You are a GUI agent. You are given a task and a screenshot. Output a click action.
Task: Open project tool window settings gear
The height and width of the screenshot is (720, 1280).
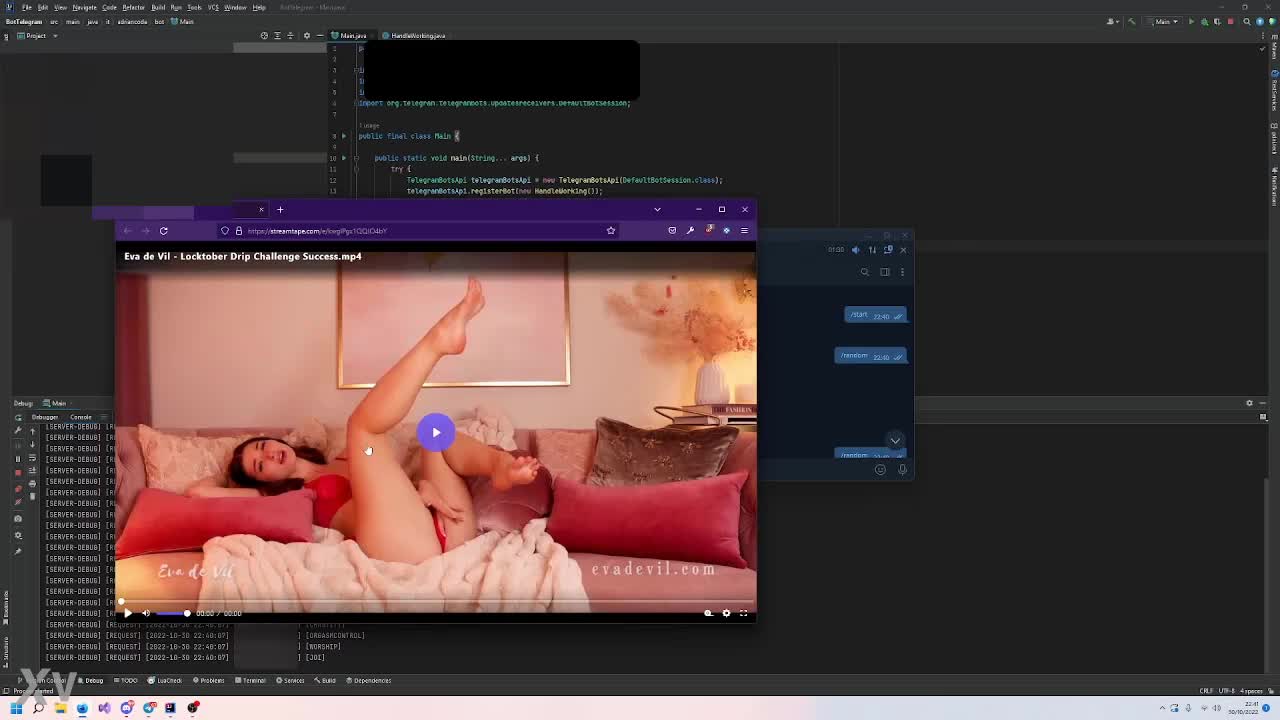(x=307, y=36)
